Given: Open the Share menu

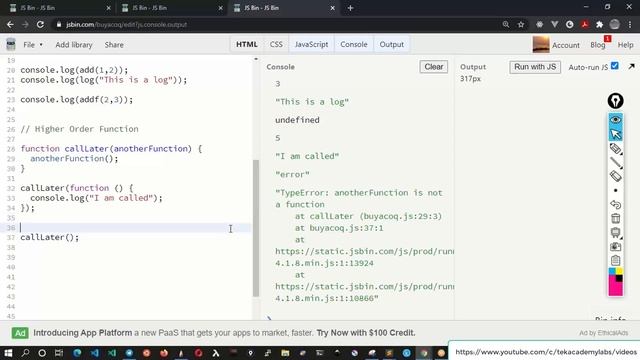Looking at the screenshot, I should coord(114,45).
